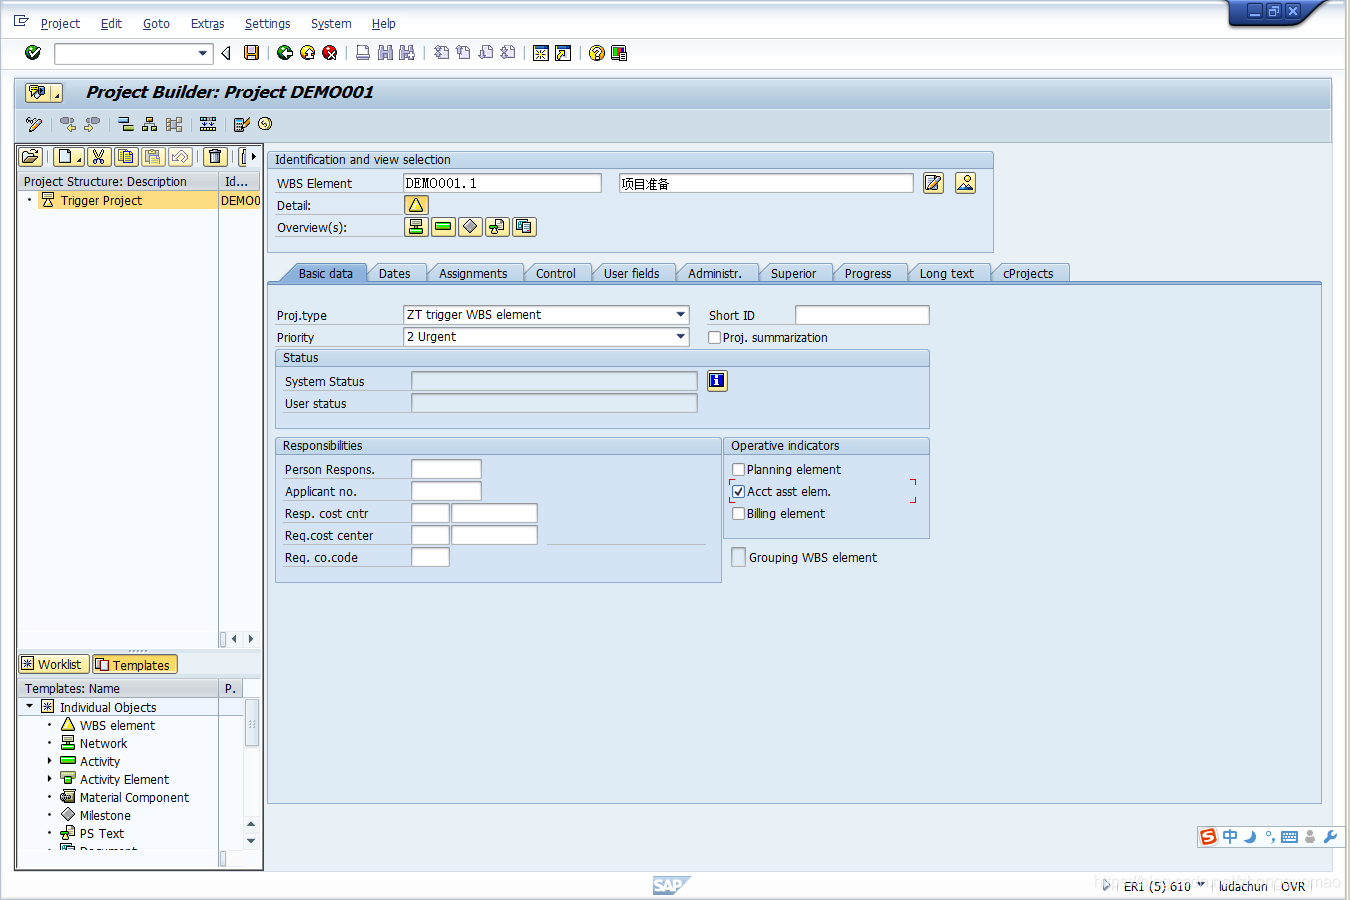
Task: Click the hierarchy graphic icon
Action: coord(149,124)
